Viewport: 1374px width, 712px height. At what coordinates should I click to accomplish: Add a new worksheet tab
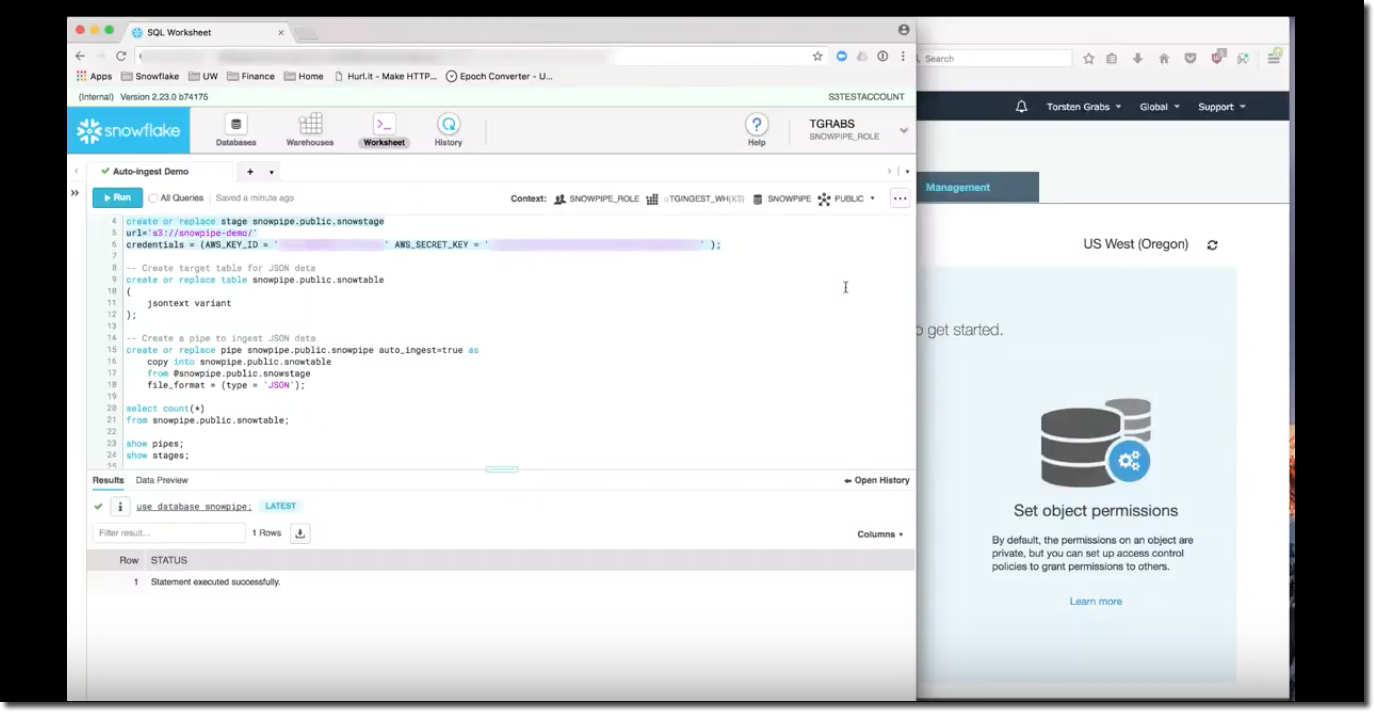coord(250,171)
